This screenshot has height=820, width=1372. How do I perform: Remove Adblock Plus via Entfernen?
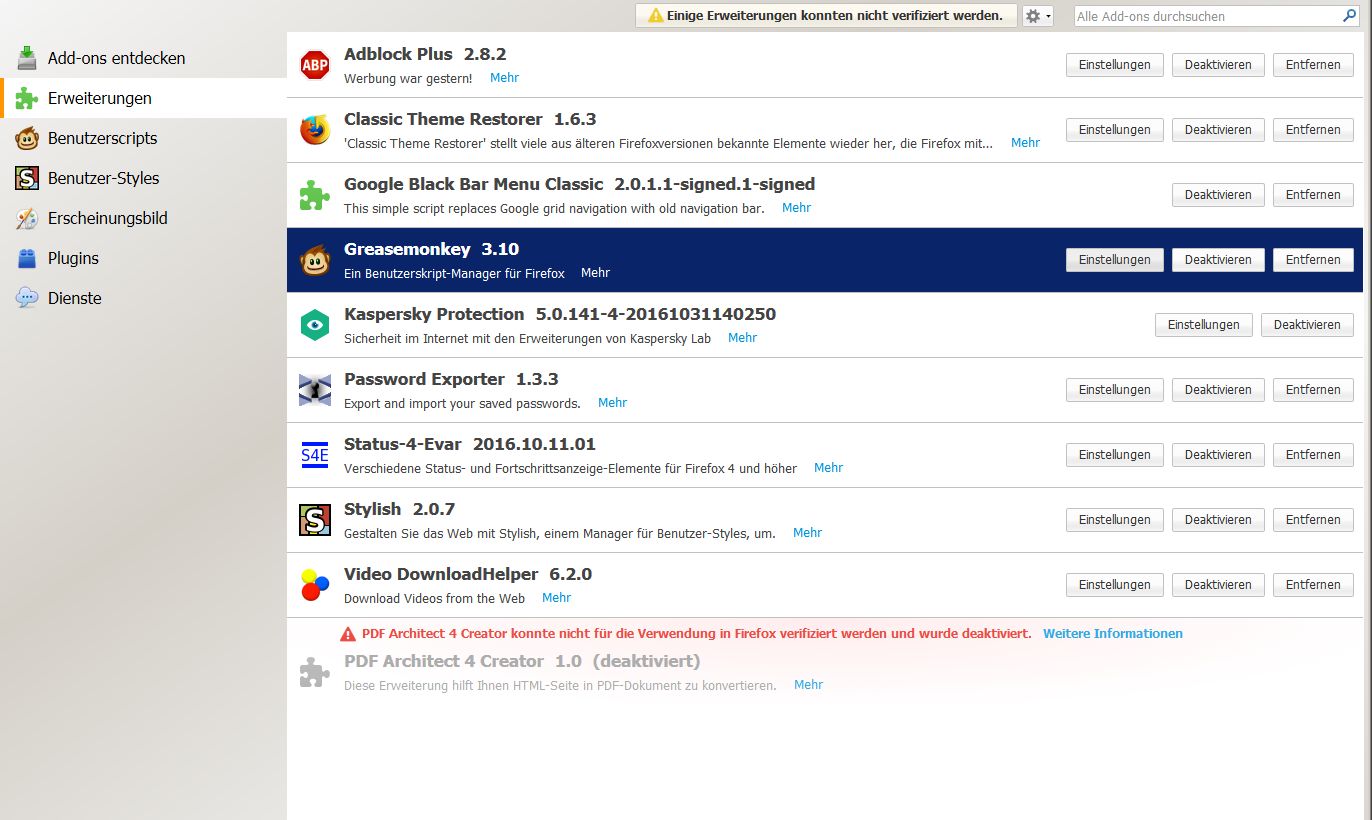tap(1313, 65)
